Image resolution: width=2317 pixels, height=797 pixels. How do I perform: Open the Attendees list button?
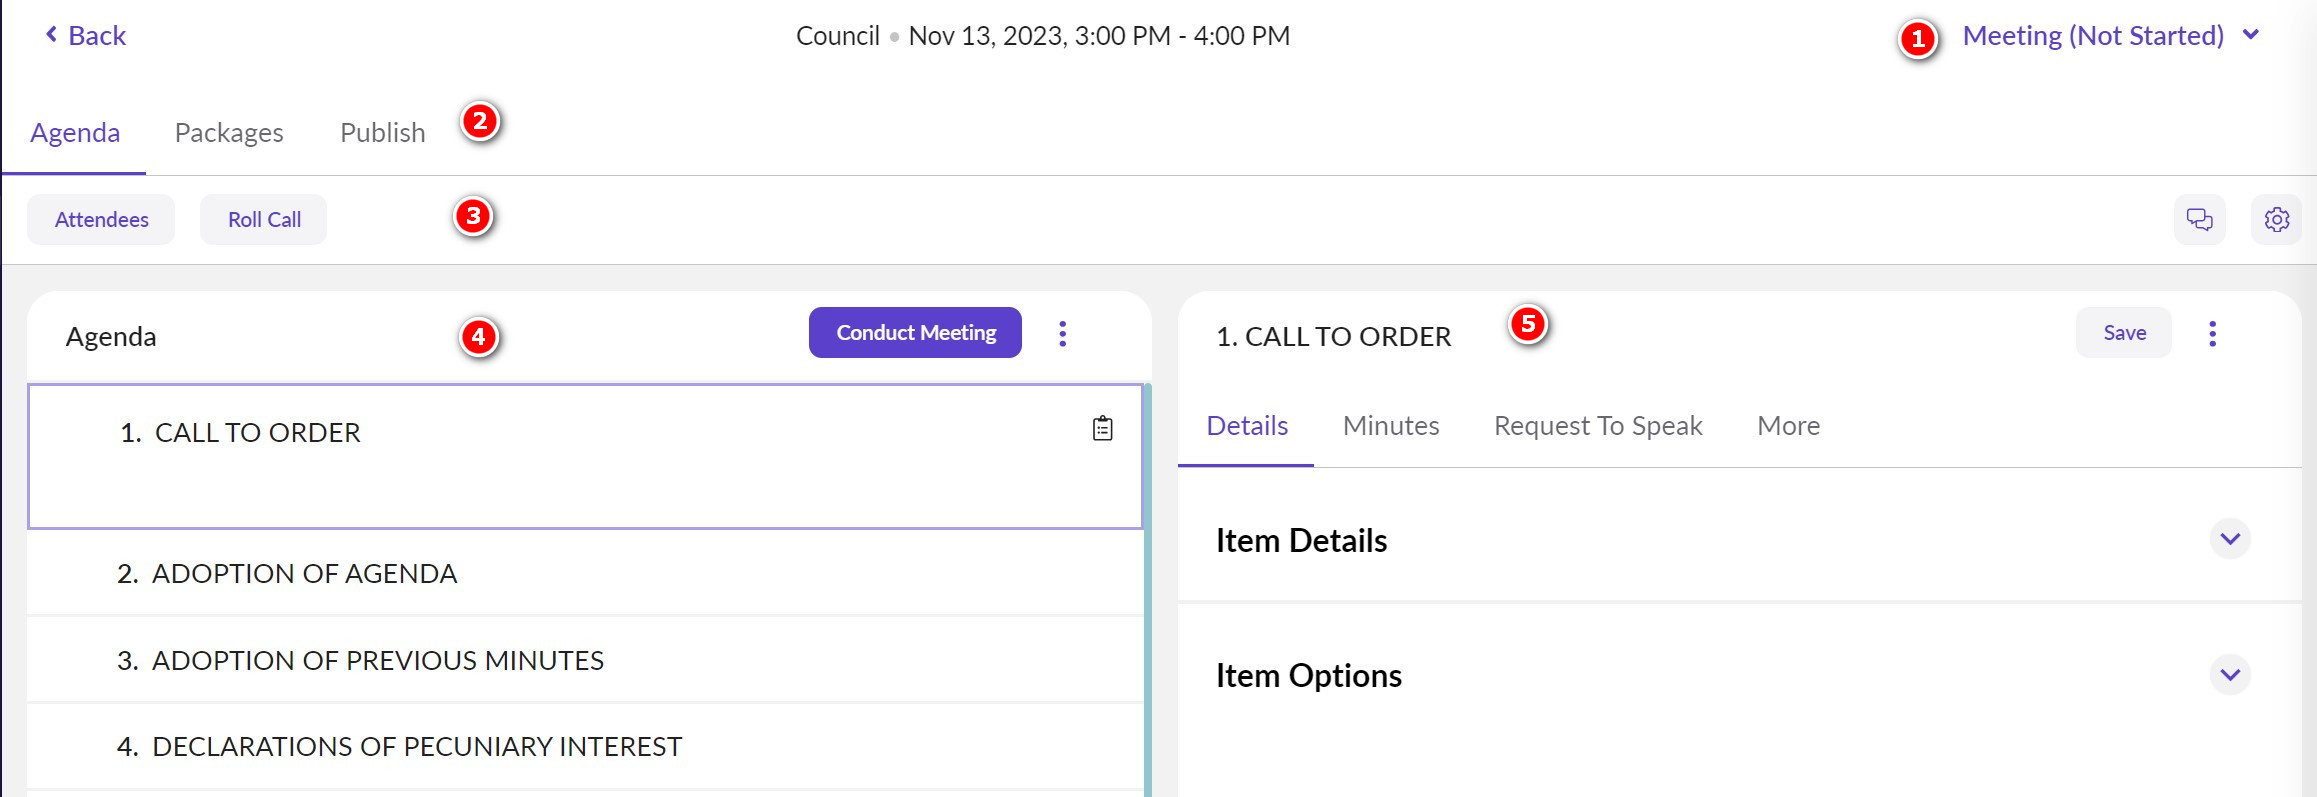coord(101,220)
